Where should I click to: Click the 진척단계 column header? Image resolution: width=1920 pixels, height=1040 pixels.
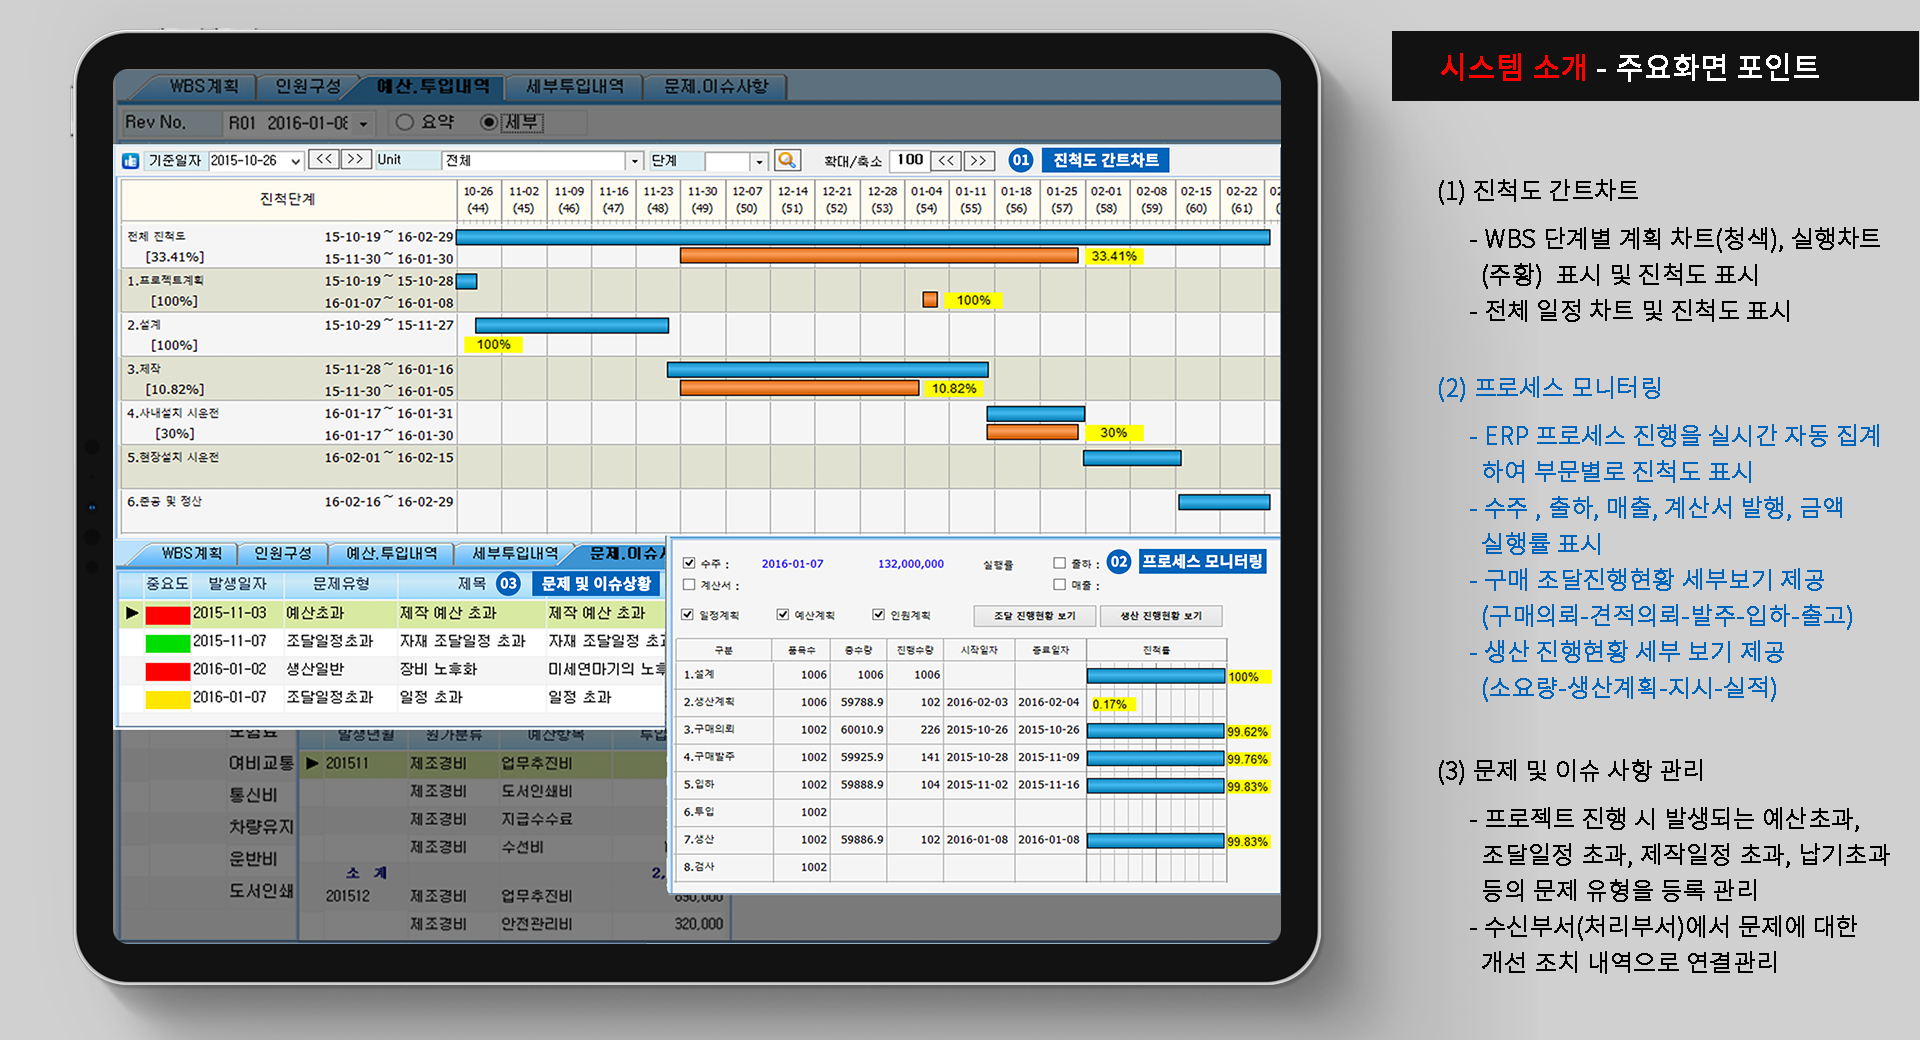pos(288,200)
